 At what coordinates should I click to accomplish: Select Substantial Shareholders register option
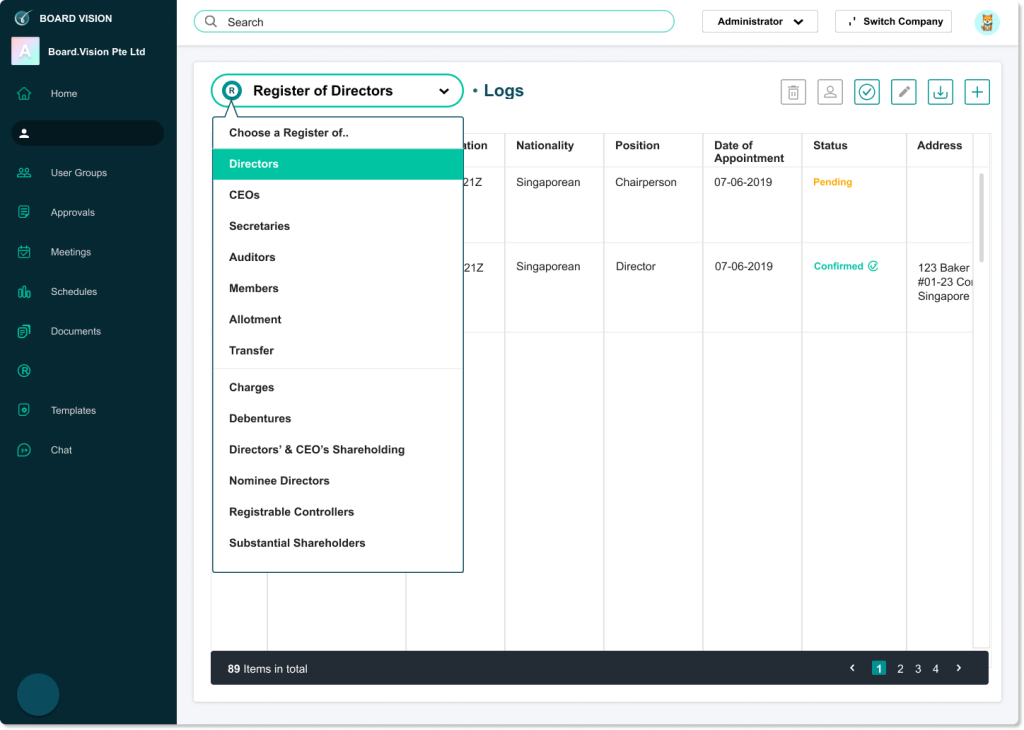[297, 543]
